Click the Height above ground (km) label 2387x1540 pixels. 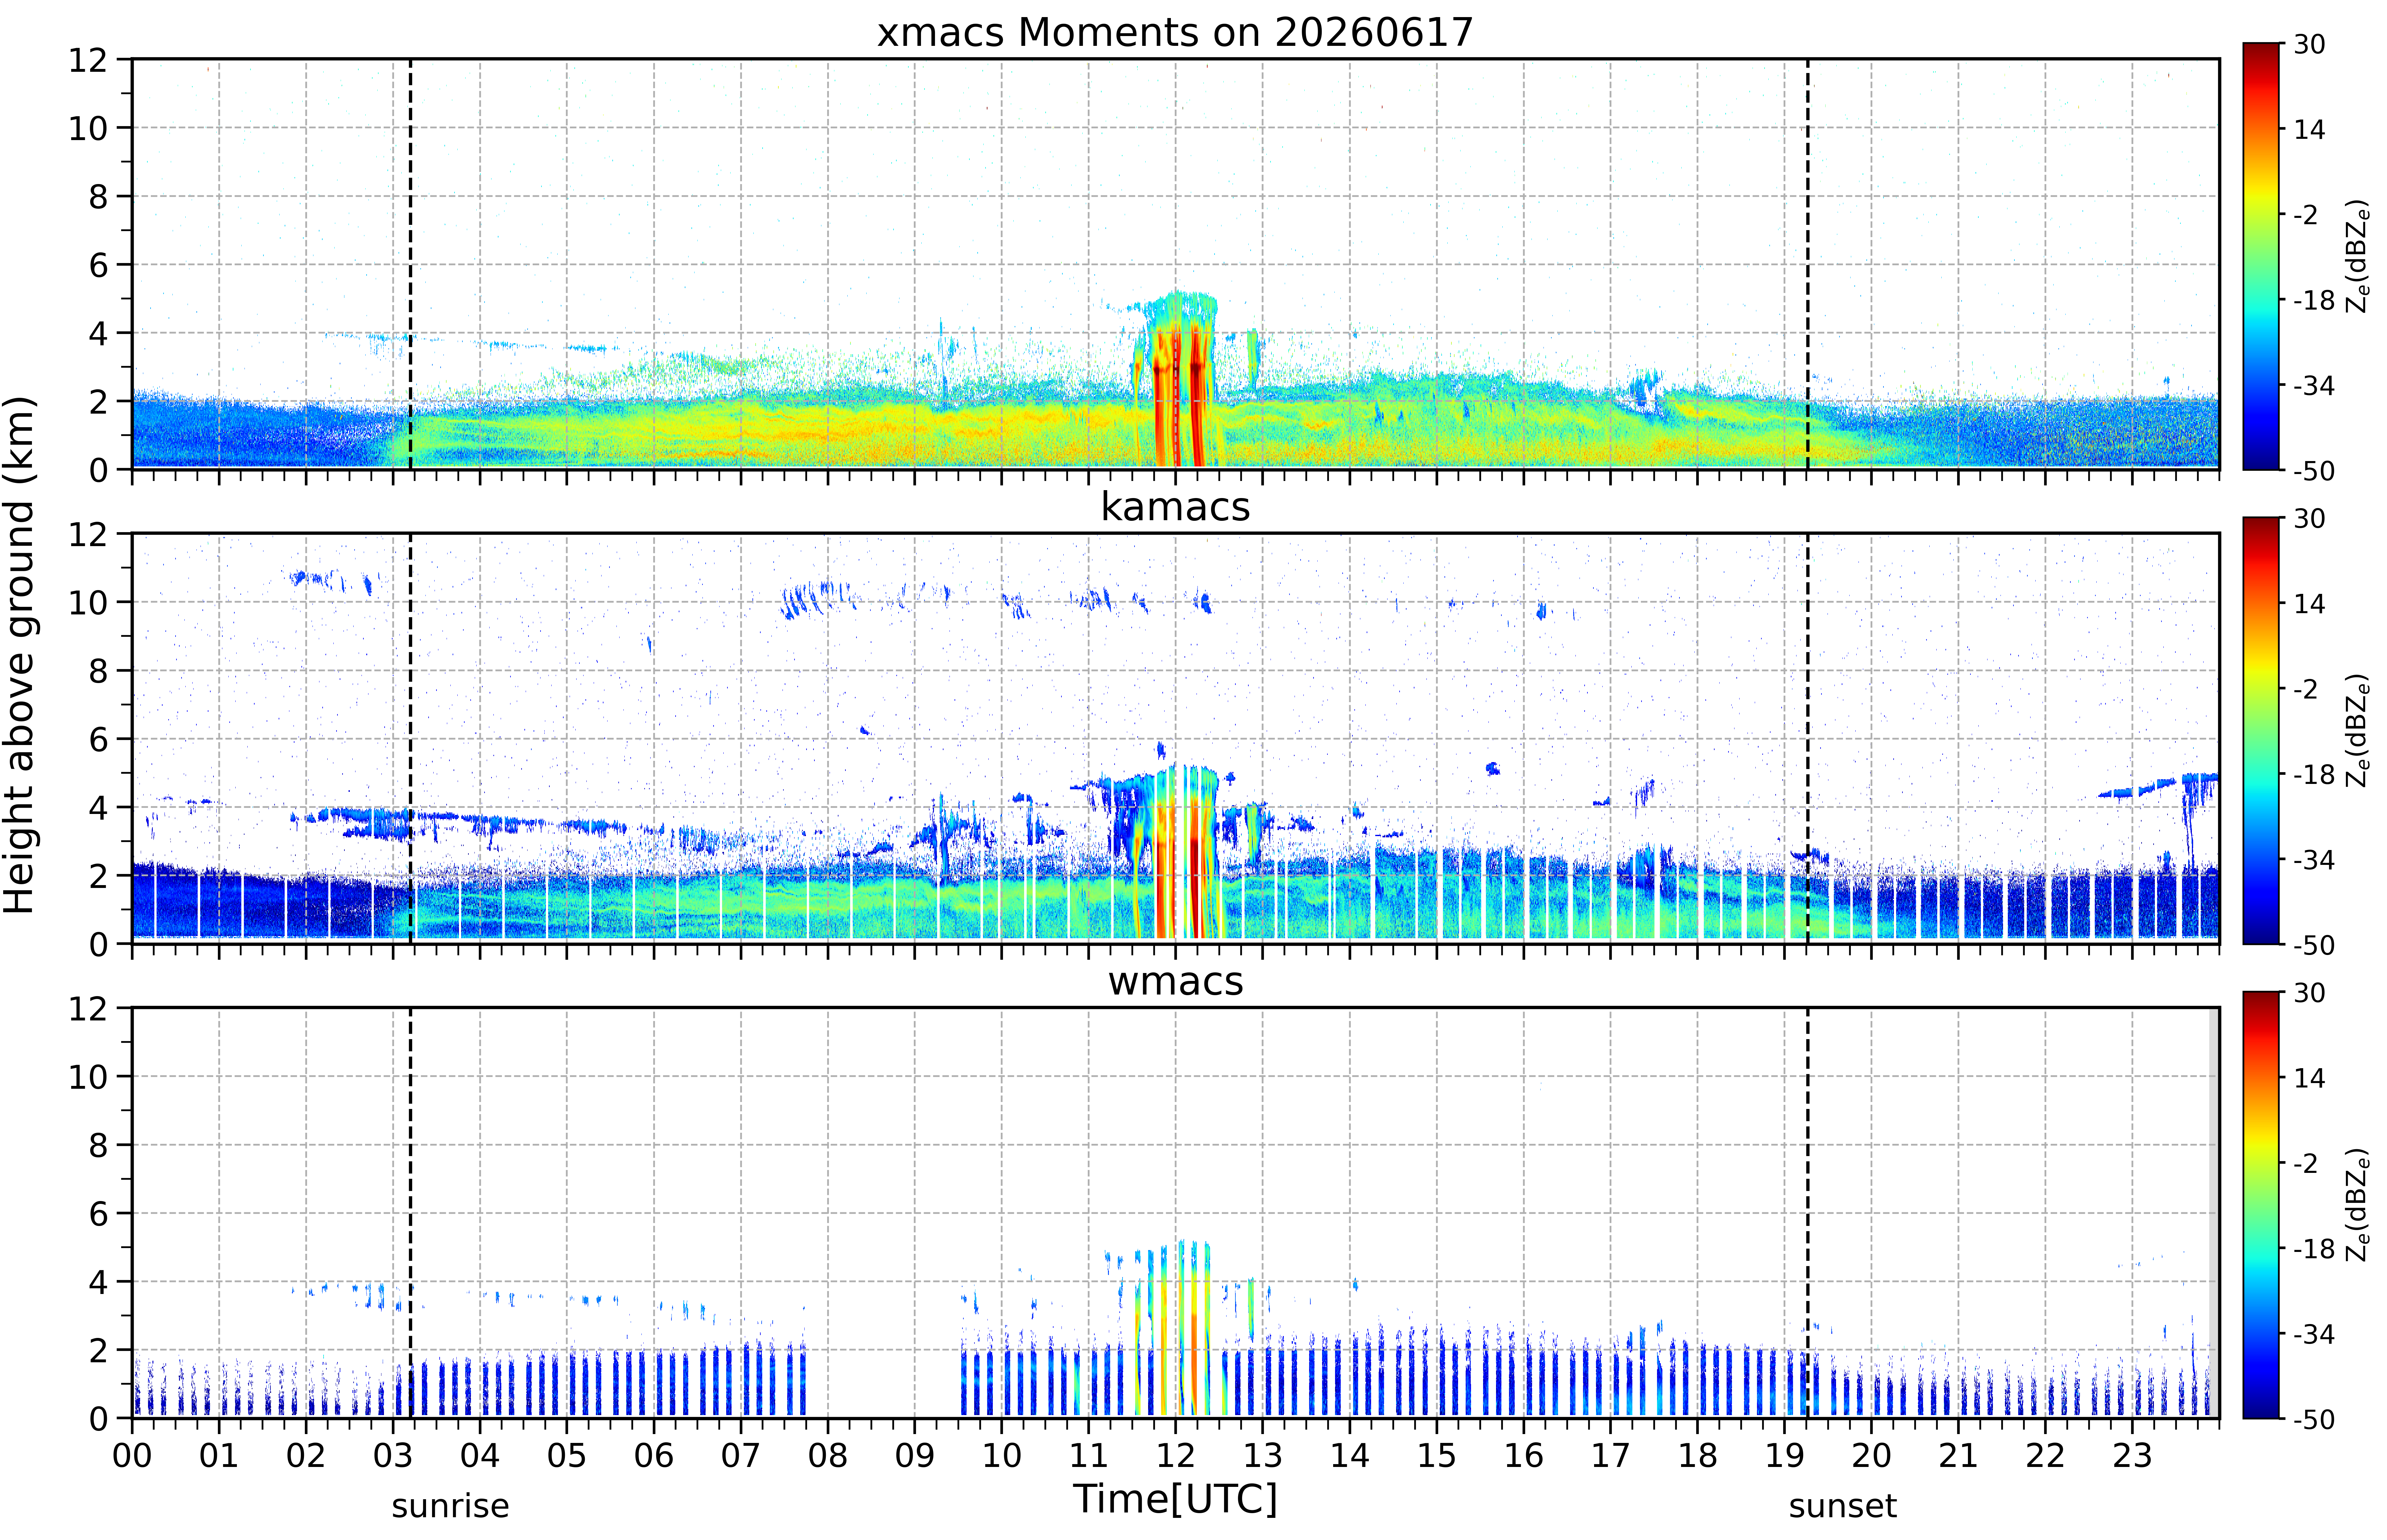point(20,655)
